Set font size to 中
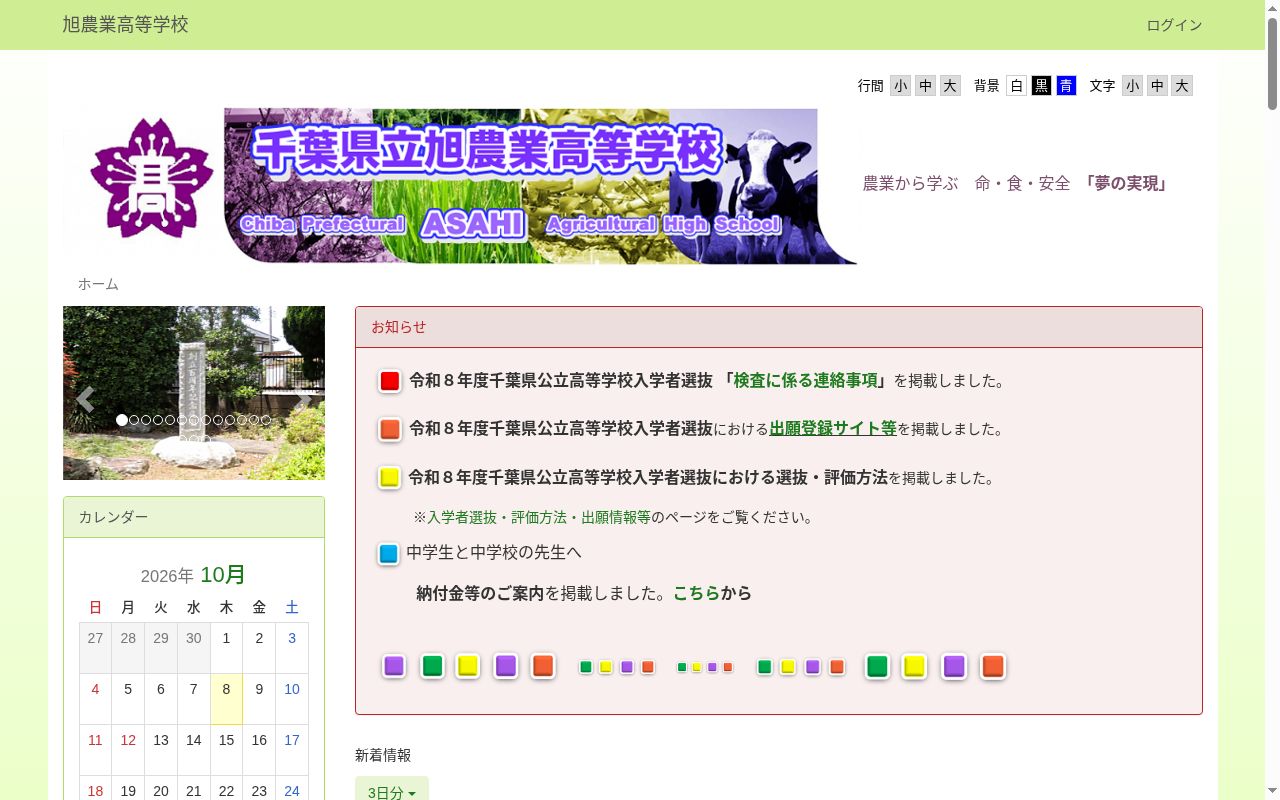 coord(1158,86)
